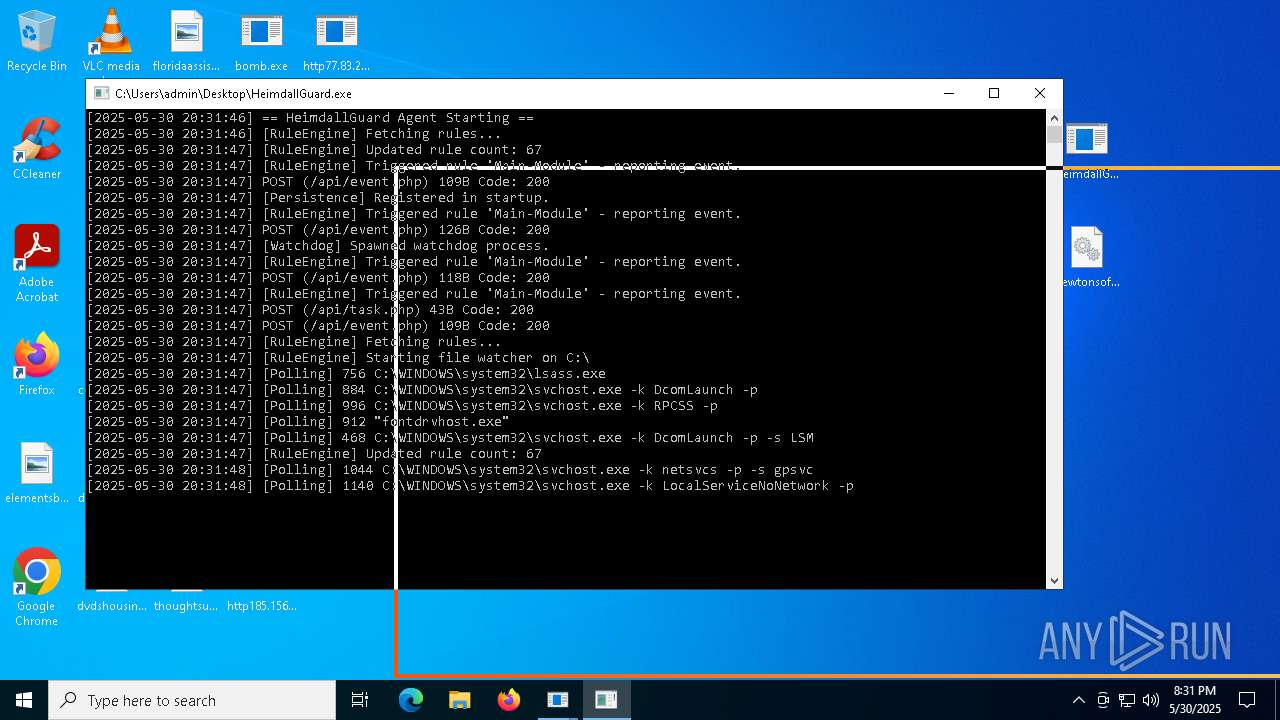Select the elementsb image file icon

(x=37, y=474)
